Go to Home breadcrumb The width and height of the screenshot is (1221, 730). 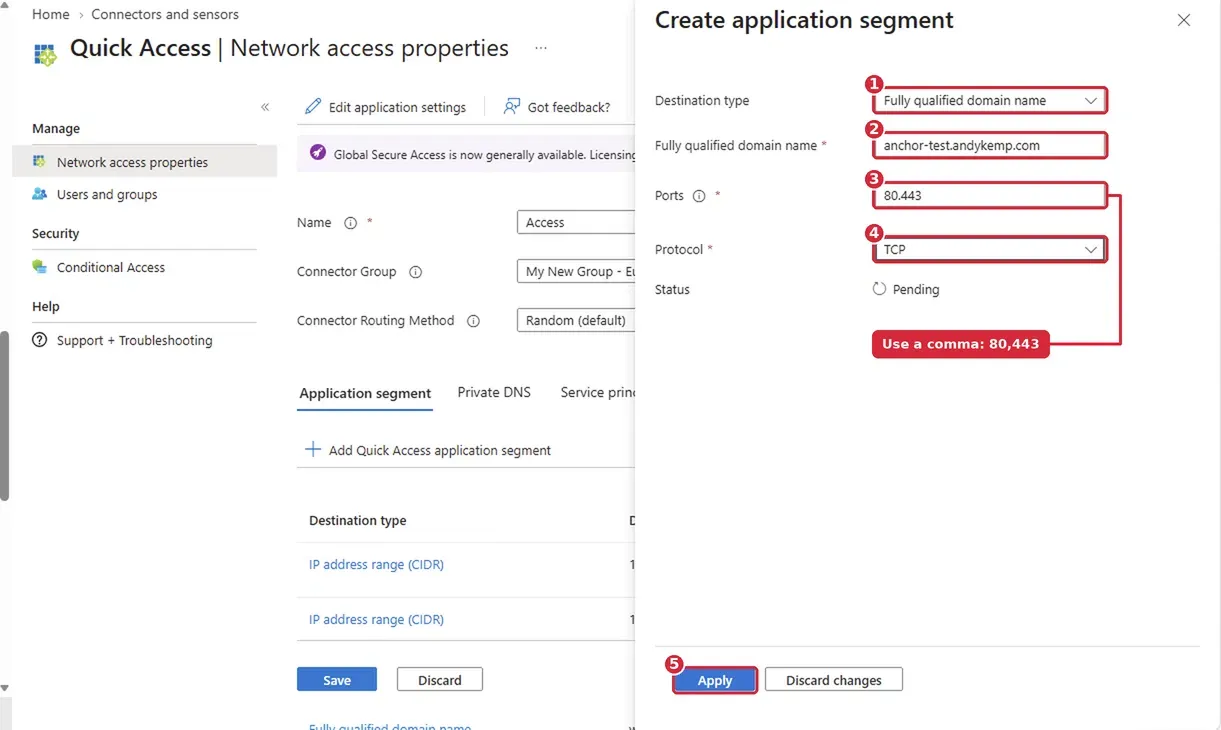51,14
